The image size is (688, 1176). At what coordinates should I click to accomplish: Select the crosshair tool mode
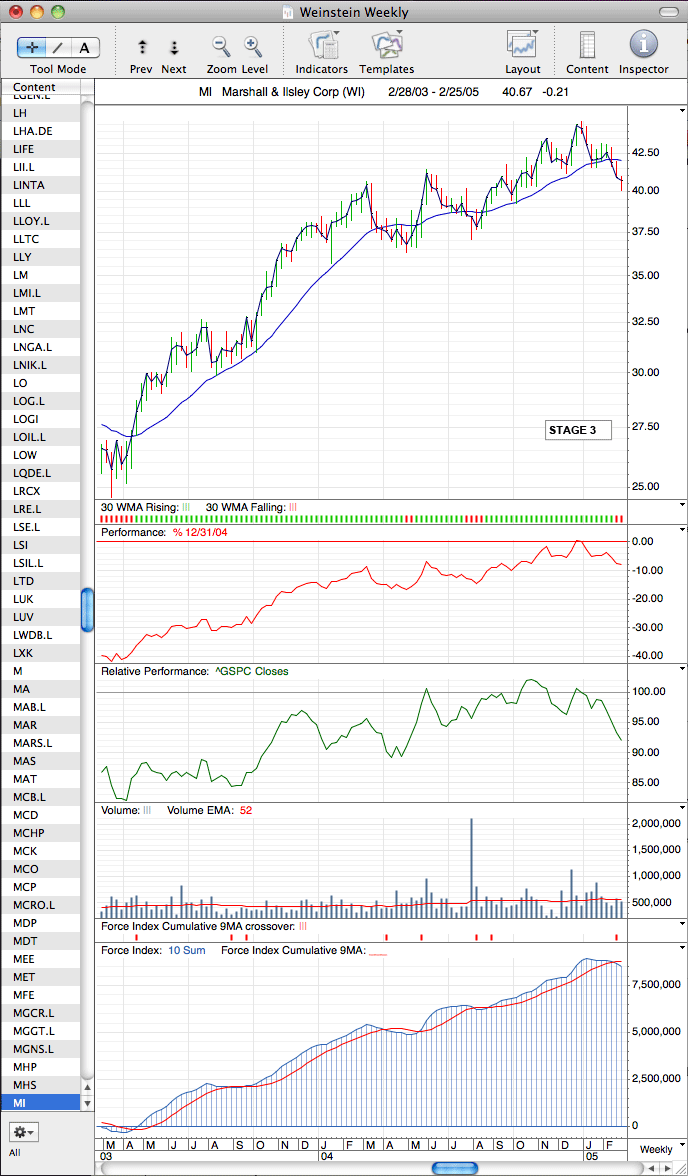32,47
